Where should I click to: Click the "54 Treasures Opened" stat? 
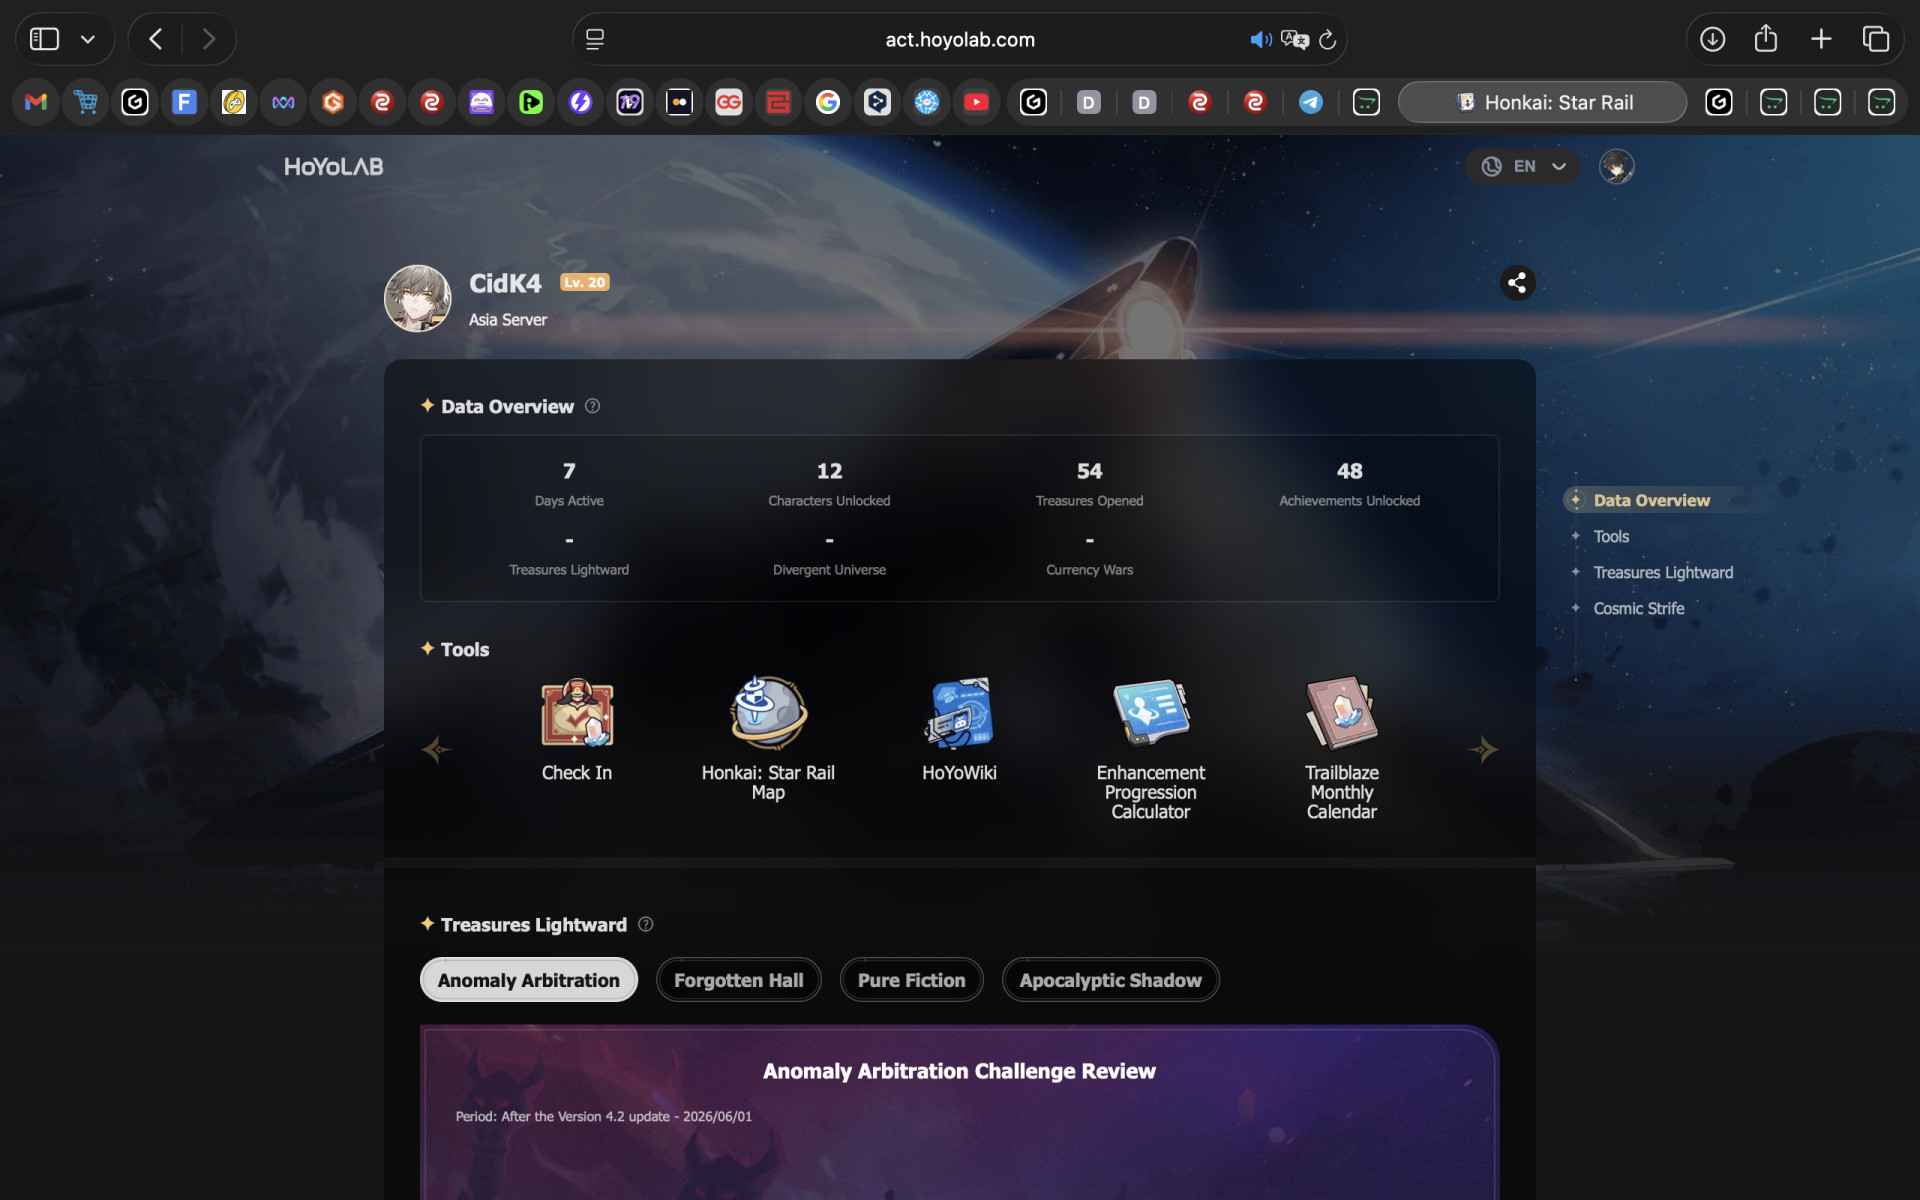pos(1089,483)
